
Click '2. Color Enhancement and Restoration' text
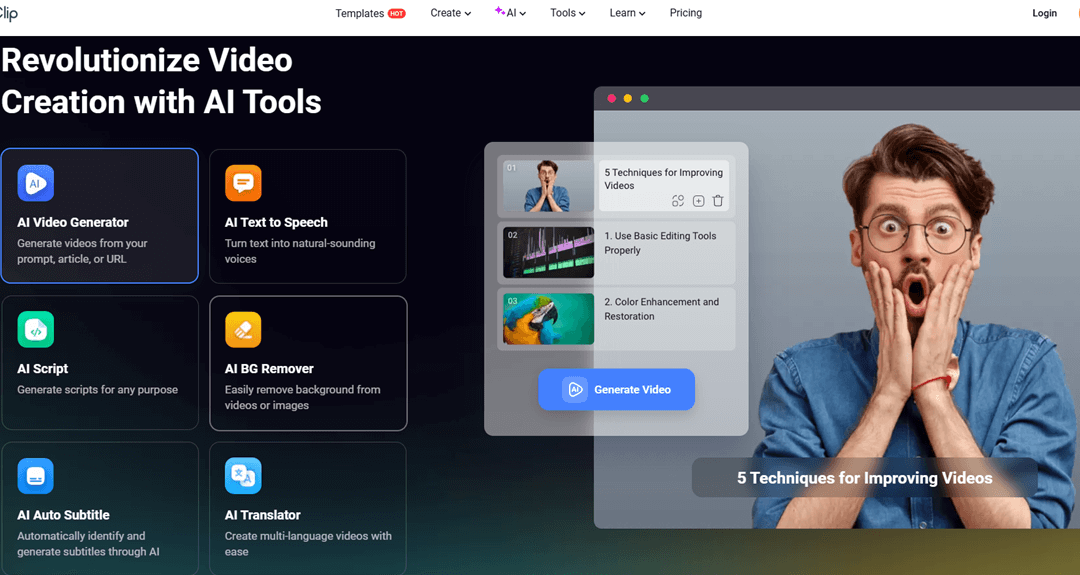(x=662, y=309)
